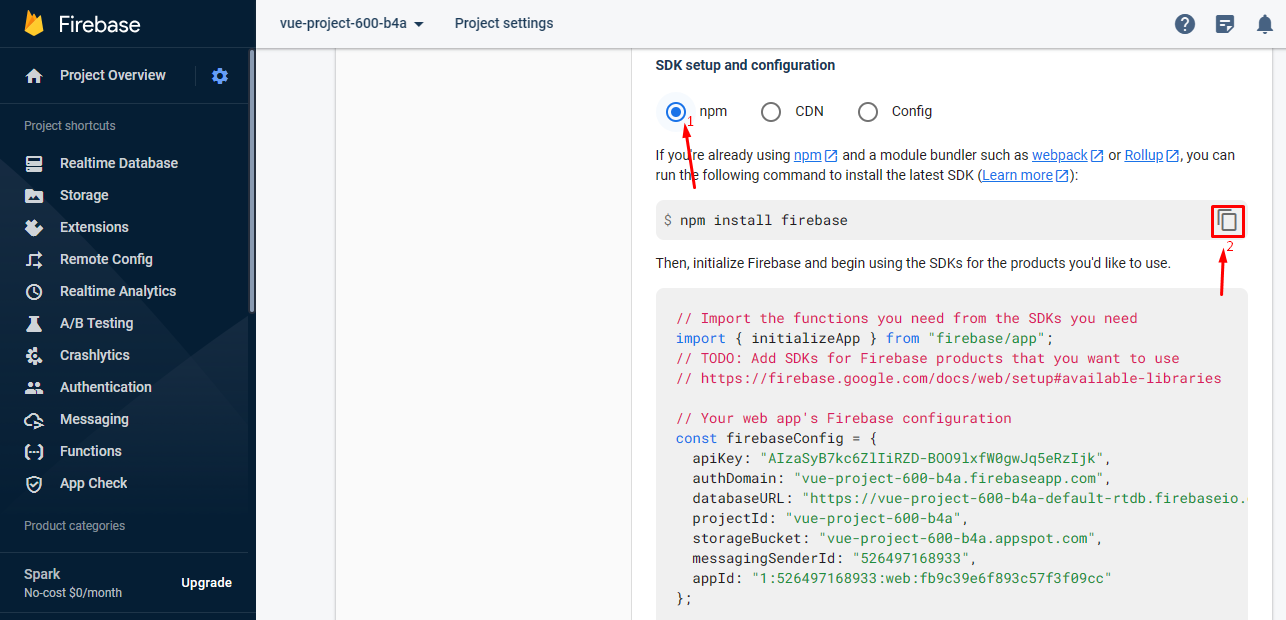1286x620 pixels.
Task: Open the webpack documentation link
Action: [x=1059, y=155]
